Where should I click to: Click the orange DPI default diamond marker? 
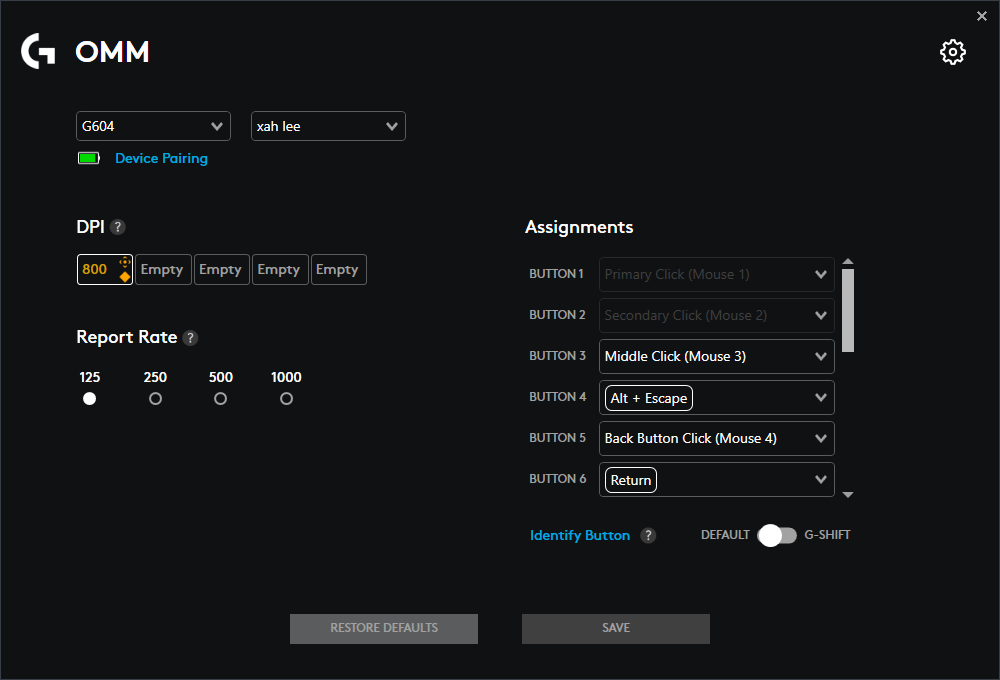125,277
